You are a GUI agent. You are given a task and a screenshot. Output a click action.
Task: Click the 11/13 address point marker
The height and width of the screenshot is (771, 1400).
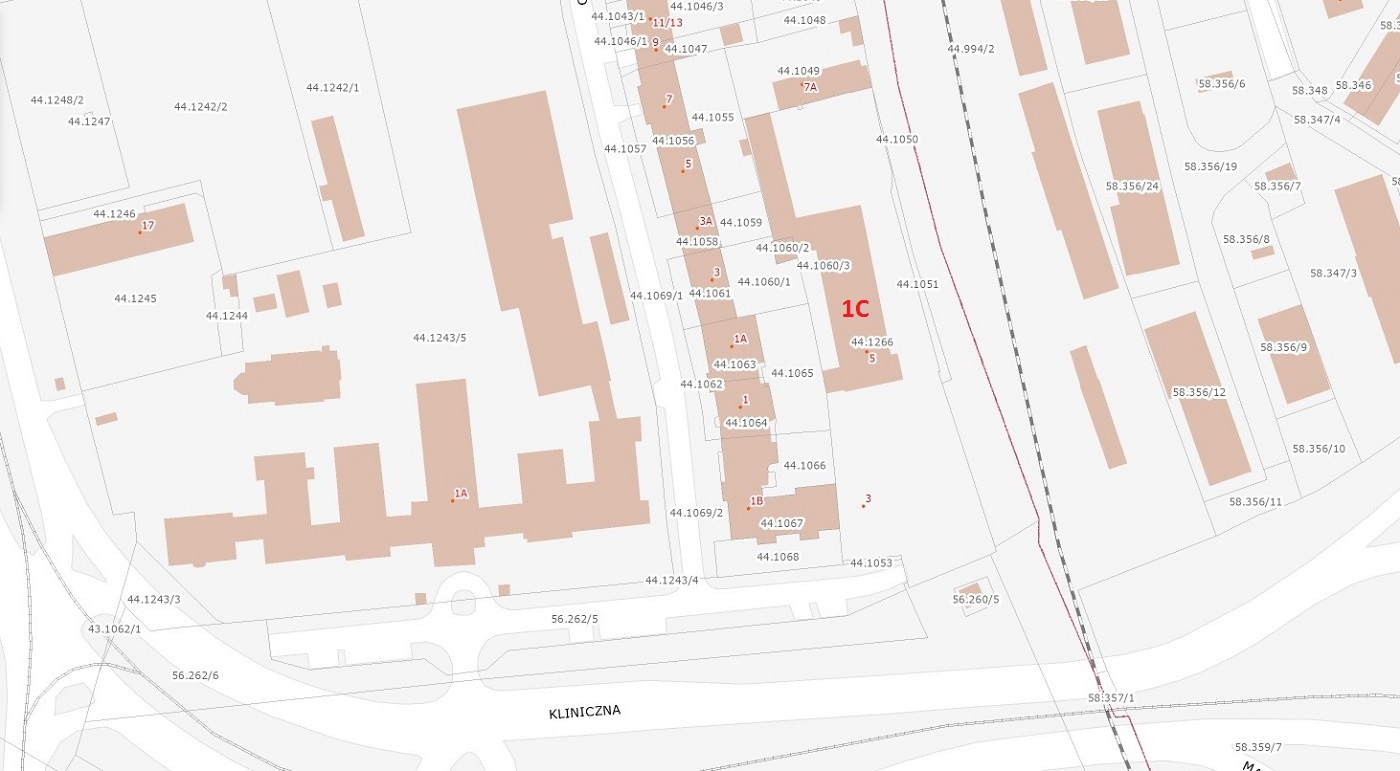click(650, 19)
